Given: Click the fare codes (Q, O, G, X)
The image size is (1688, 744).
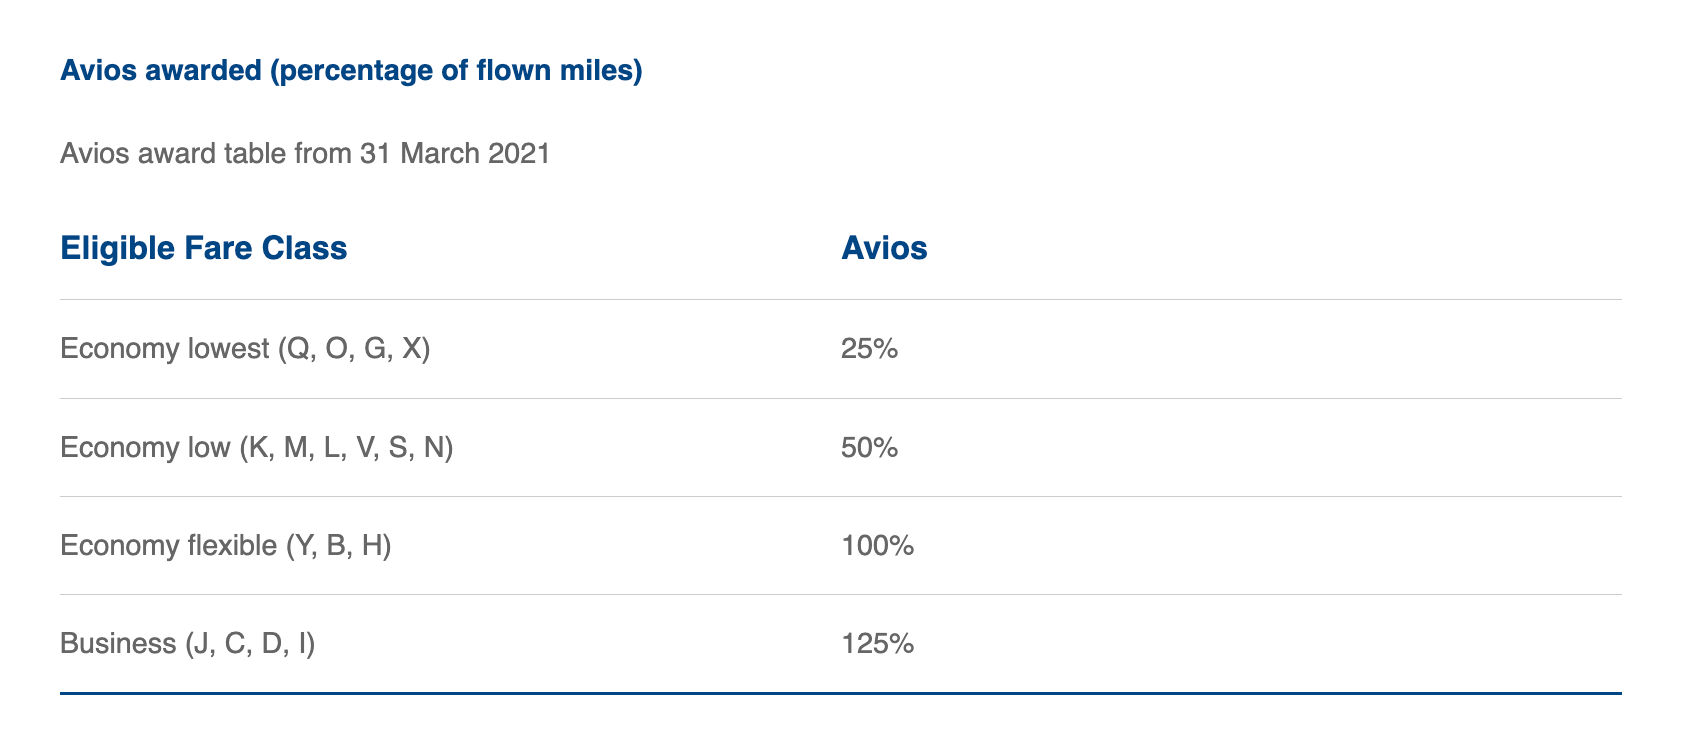Looking at the screenshot, I should 354,349.
